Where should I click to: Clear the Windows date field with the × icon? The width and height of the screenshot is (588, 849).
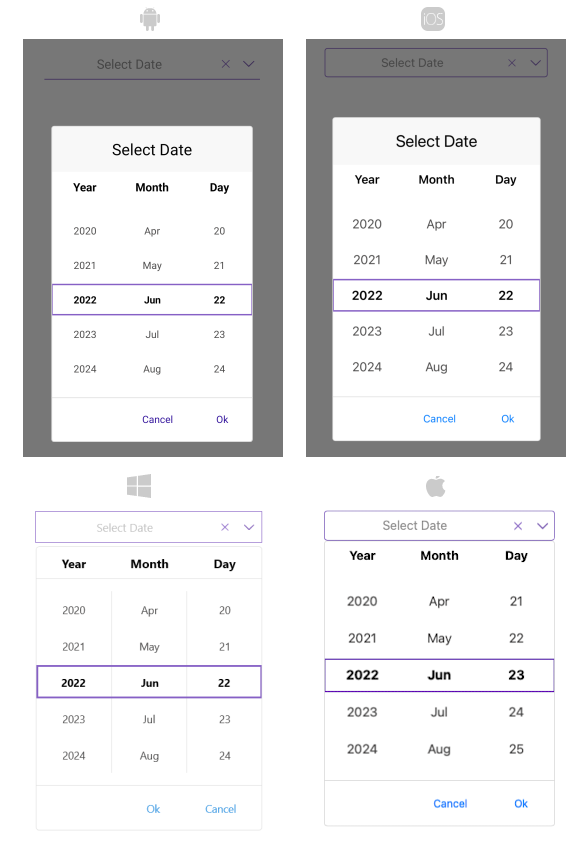pos(224,527)
